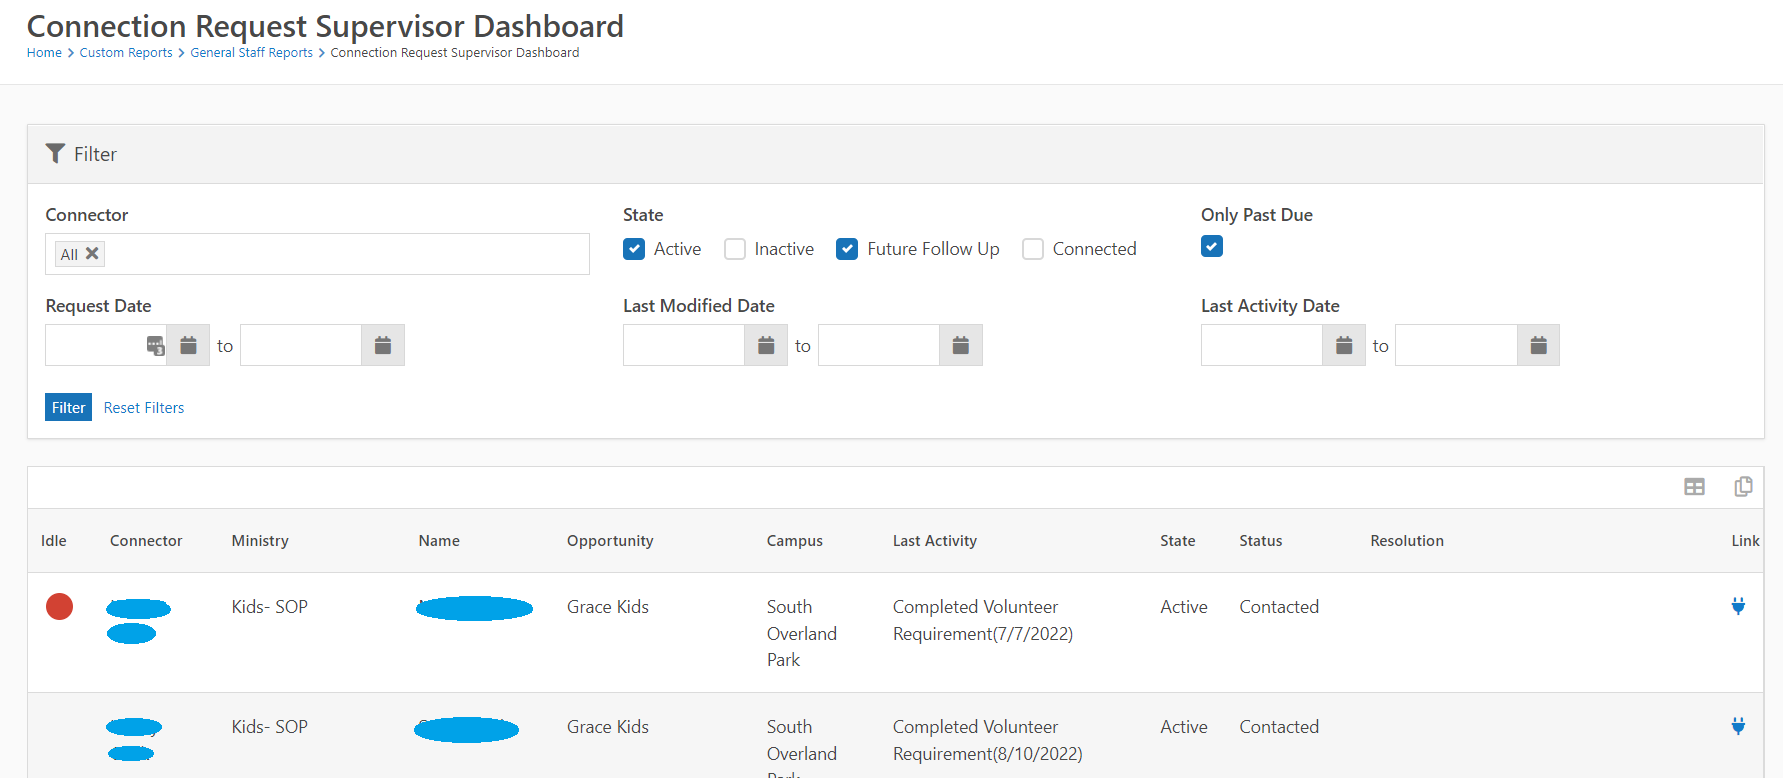Screen dimensions: 1783x778
Task: Open plug link for 7/7/2022 activity row
Action: 1738,606
